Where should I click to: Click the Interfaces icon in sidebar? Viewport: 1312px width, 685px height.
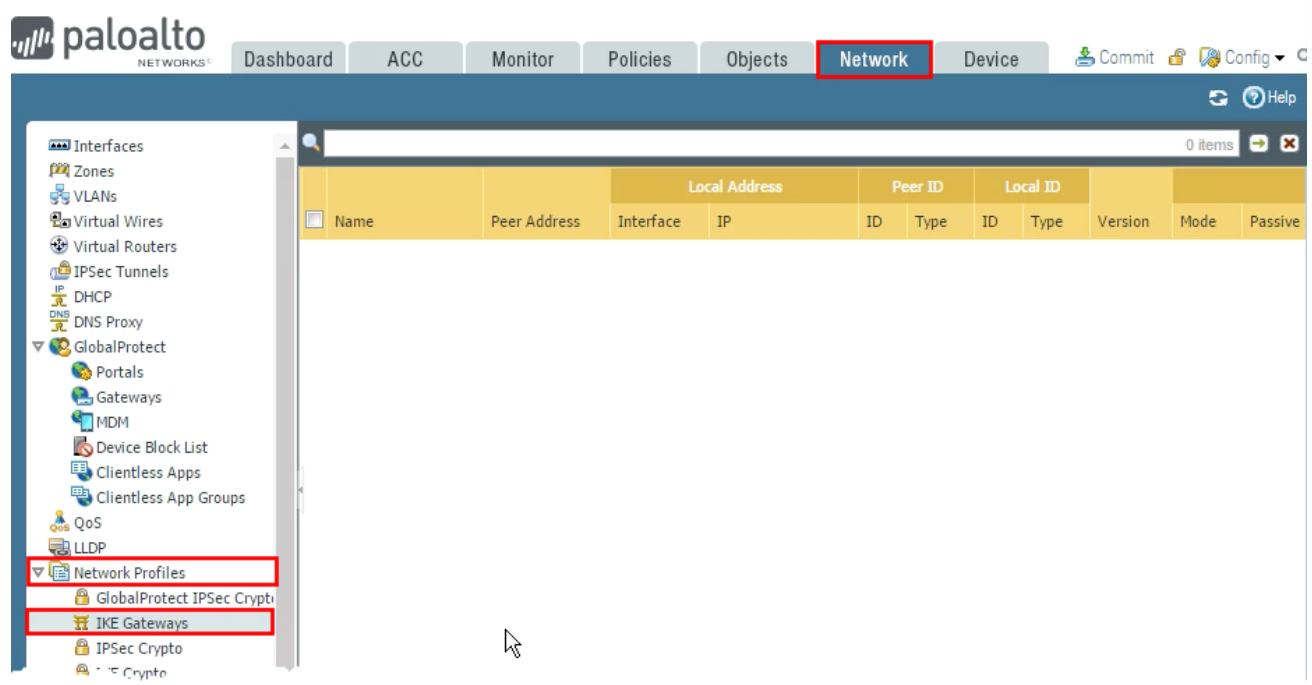click(59, 146)
